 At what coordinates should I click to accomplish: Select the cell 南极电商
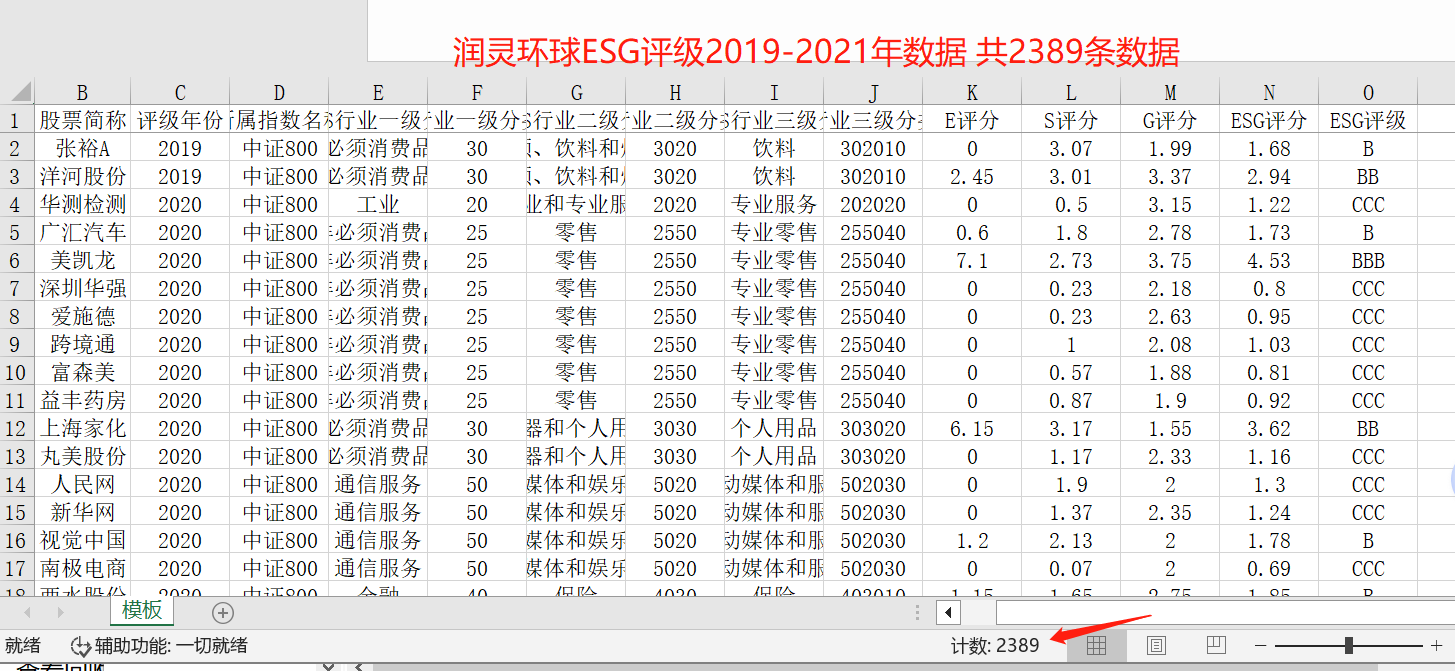pyautogui.click(x=83, y=569)
